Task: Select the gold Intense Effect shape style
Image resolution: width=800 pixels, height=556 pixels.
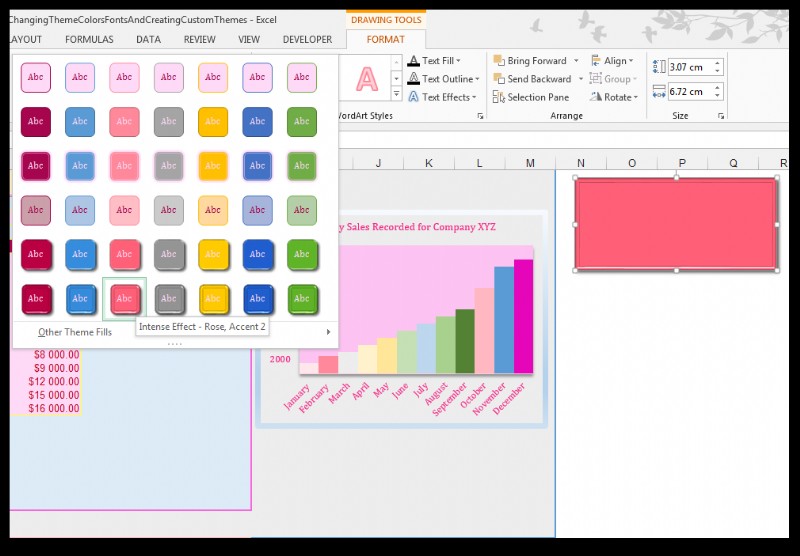Action: (213, 298)
